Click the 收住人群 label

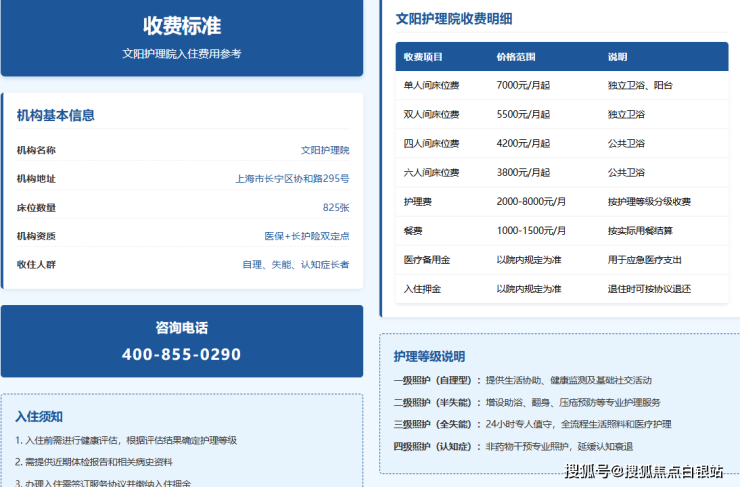click(x=36, y=264)
